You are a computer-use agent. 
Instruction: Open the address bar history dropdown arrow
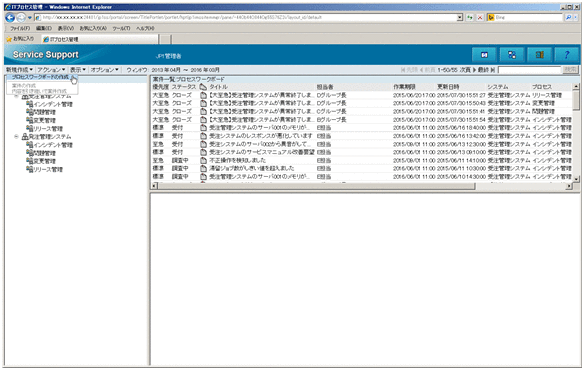point(460,18)
